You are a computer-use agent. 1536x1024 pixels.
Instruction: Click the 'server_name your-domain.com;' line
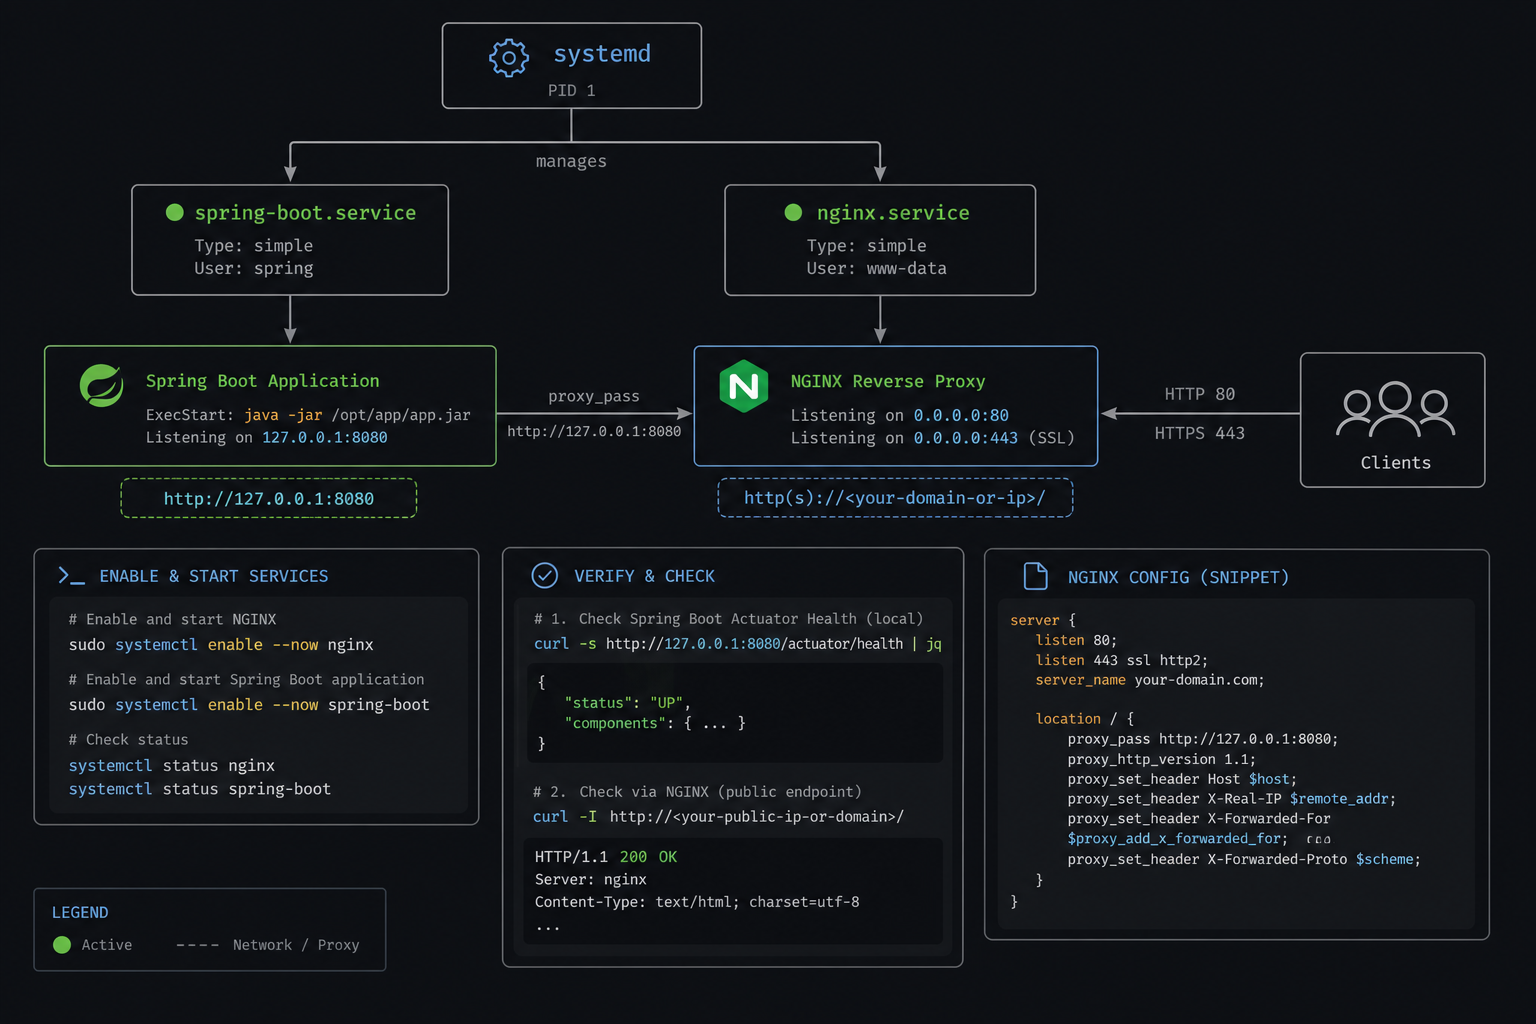pyautogui.click(x=1150, y=680)
